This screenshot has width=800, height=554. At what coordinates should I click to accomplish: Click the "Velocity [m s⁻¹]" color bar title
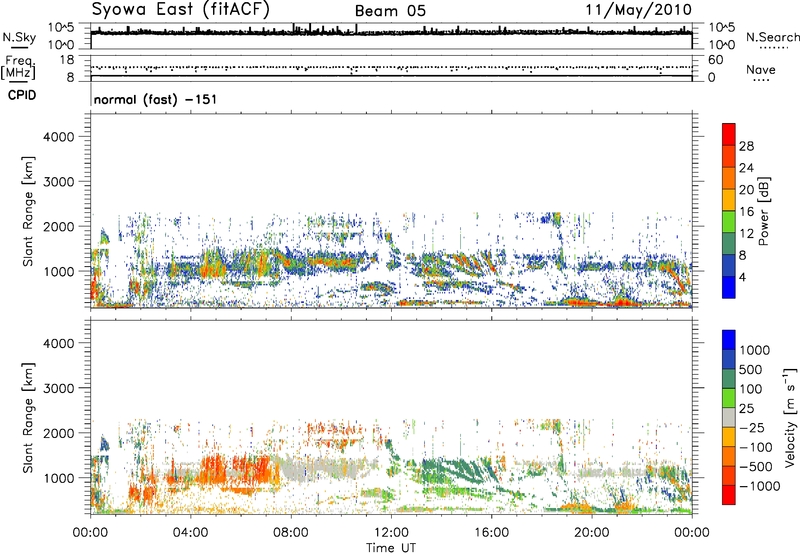[790, 417]
